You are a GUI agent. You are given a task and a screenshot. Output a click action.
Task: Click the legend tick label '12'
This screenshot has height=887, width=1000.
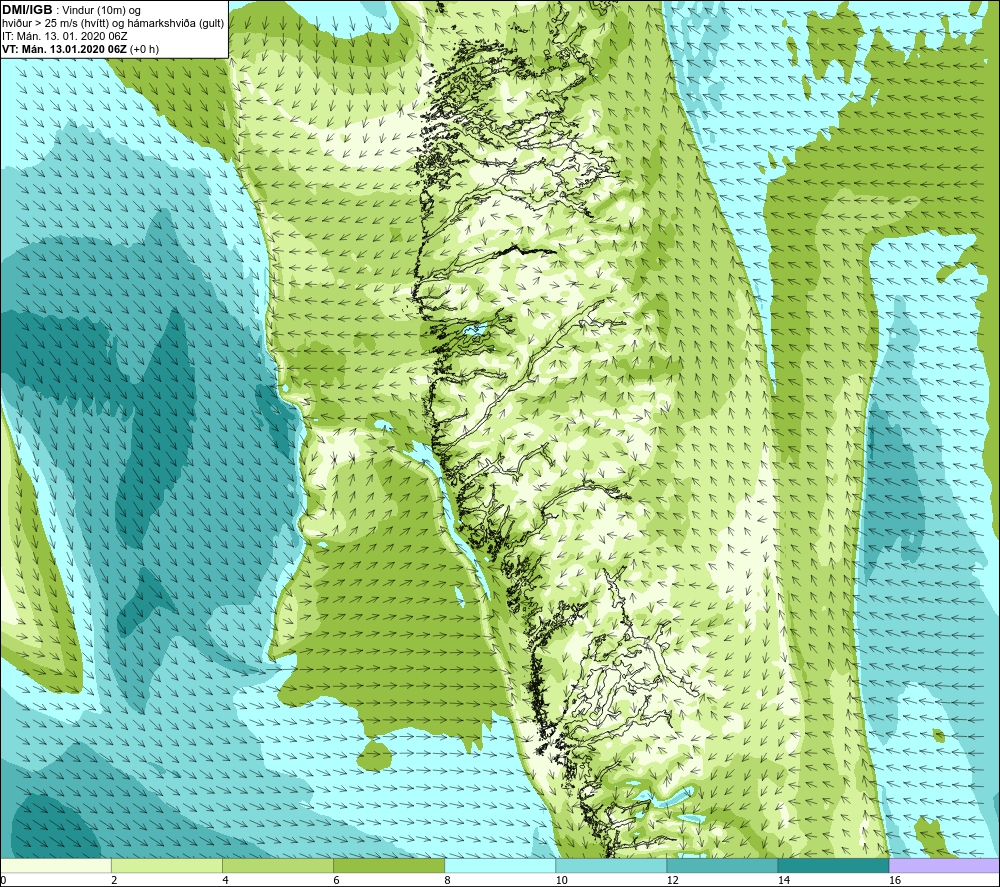(x=672, y=880)
